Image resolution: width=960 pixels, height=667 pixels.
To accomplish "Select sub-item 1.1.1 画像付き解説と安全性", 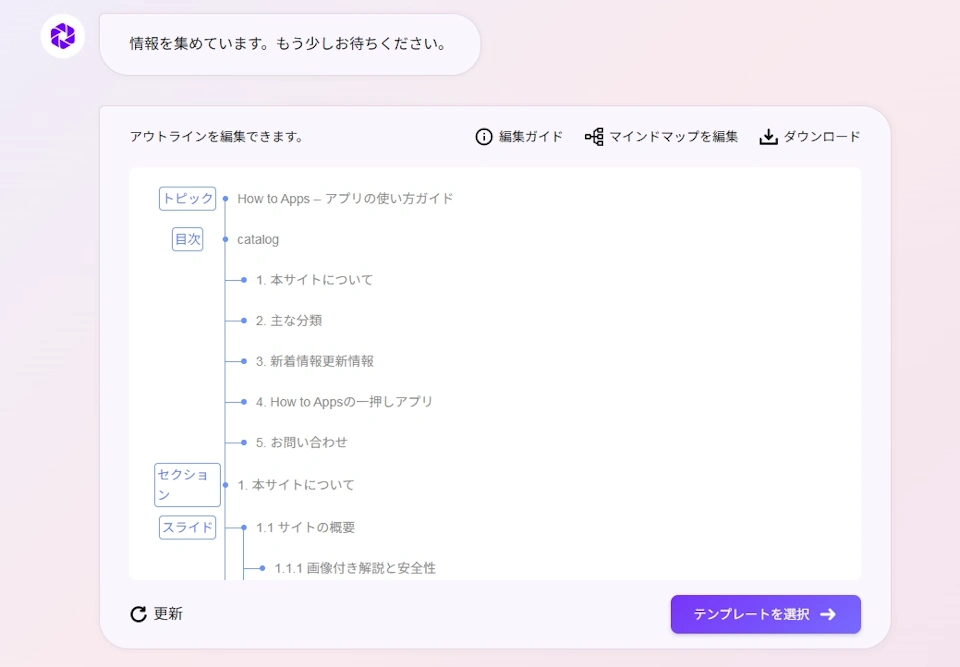I will point(355,568).
